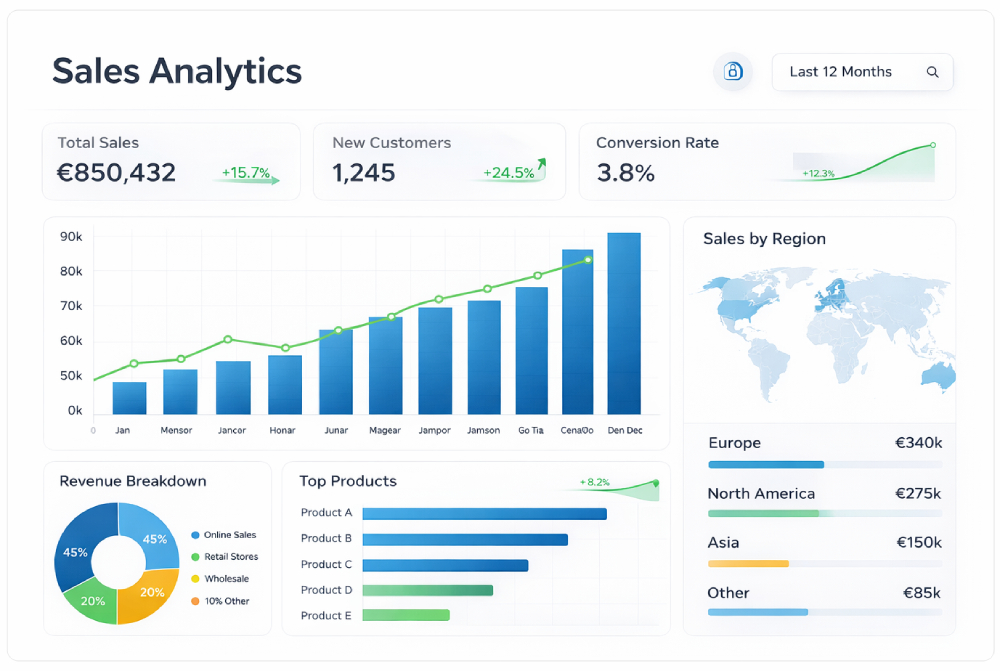Click the Product C bar
1000x671 pixels.
tap(445, 565)
